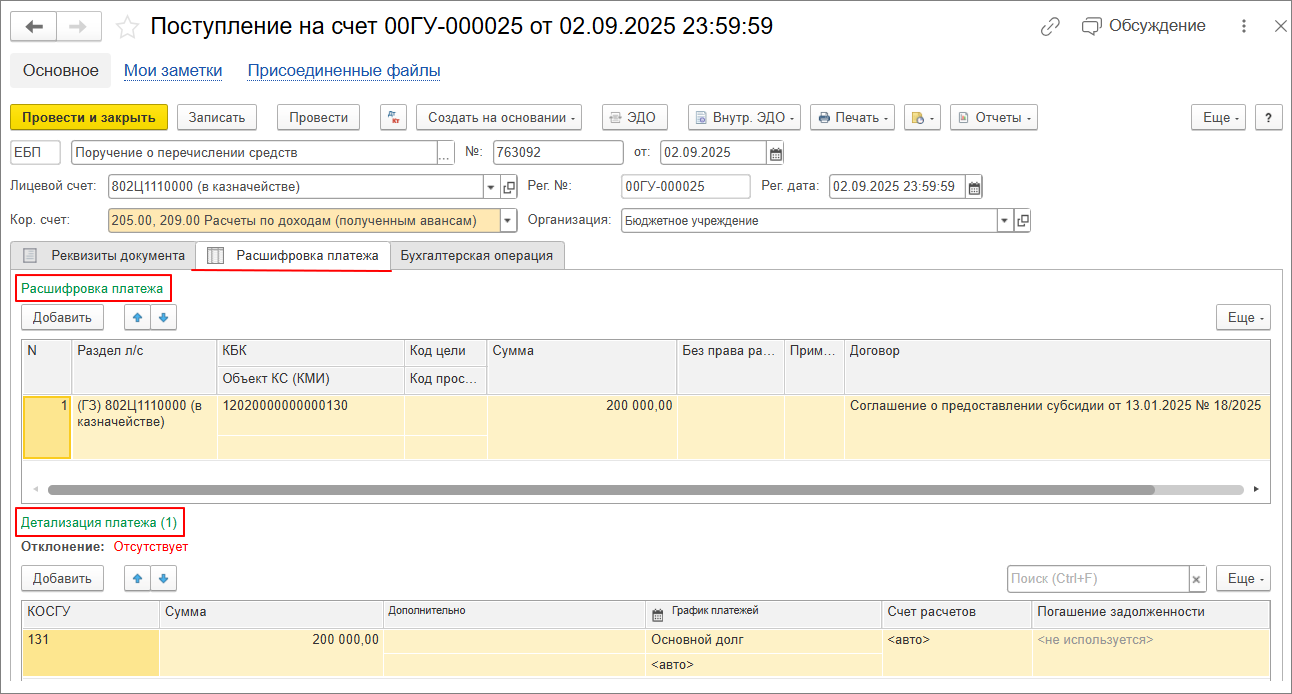Clear the search field with X
This screenshot has height=694, width=1292.
pos(1196,579)
